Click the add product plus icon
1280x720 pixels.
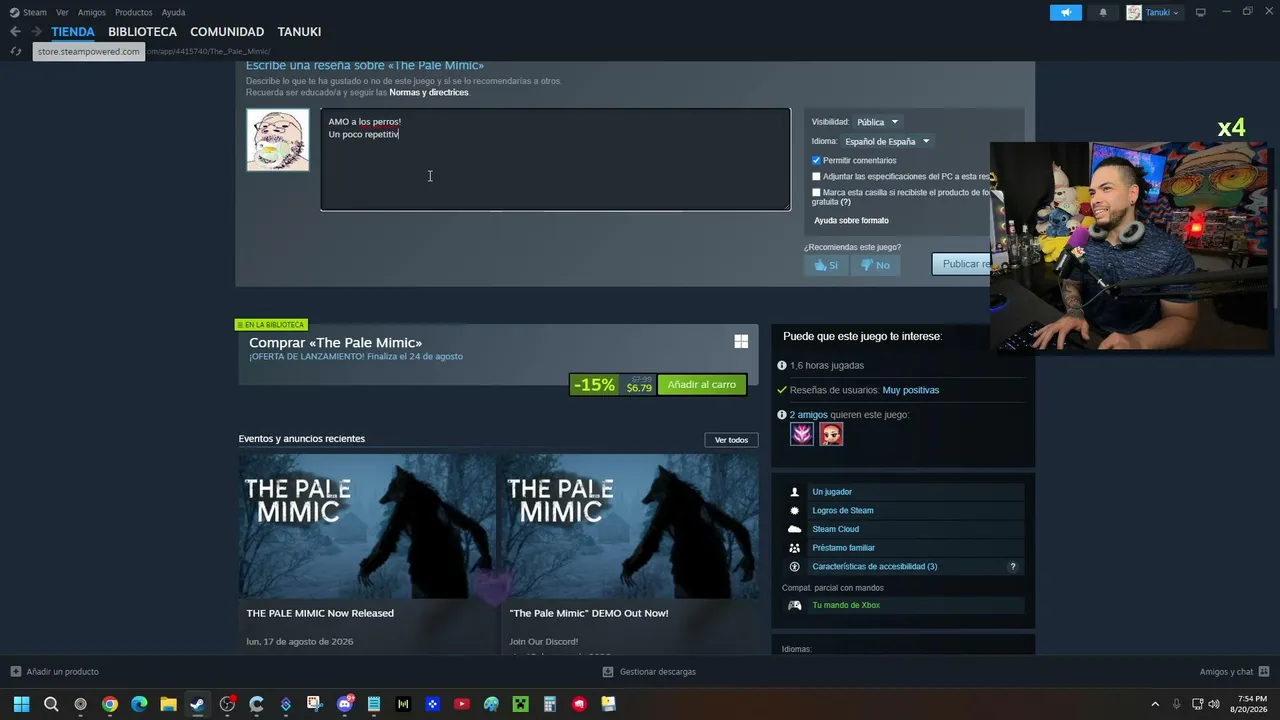click(15, 672)
